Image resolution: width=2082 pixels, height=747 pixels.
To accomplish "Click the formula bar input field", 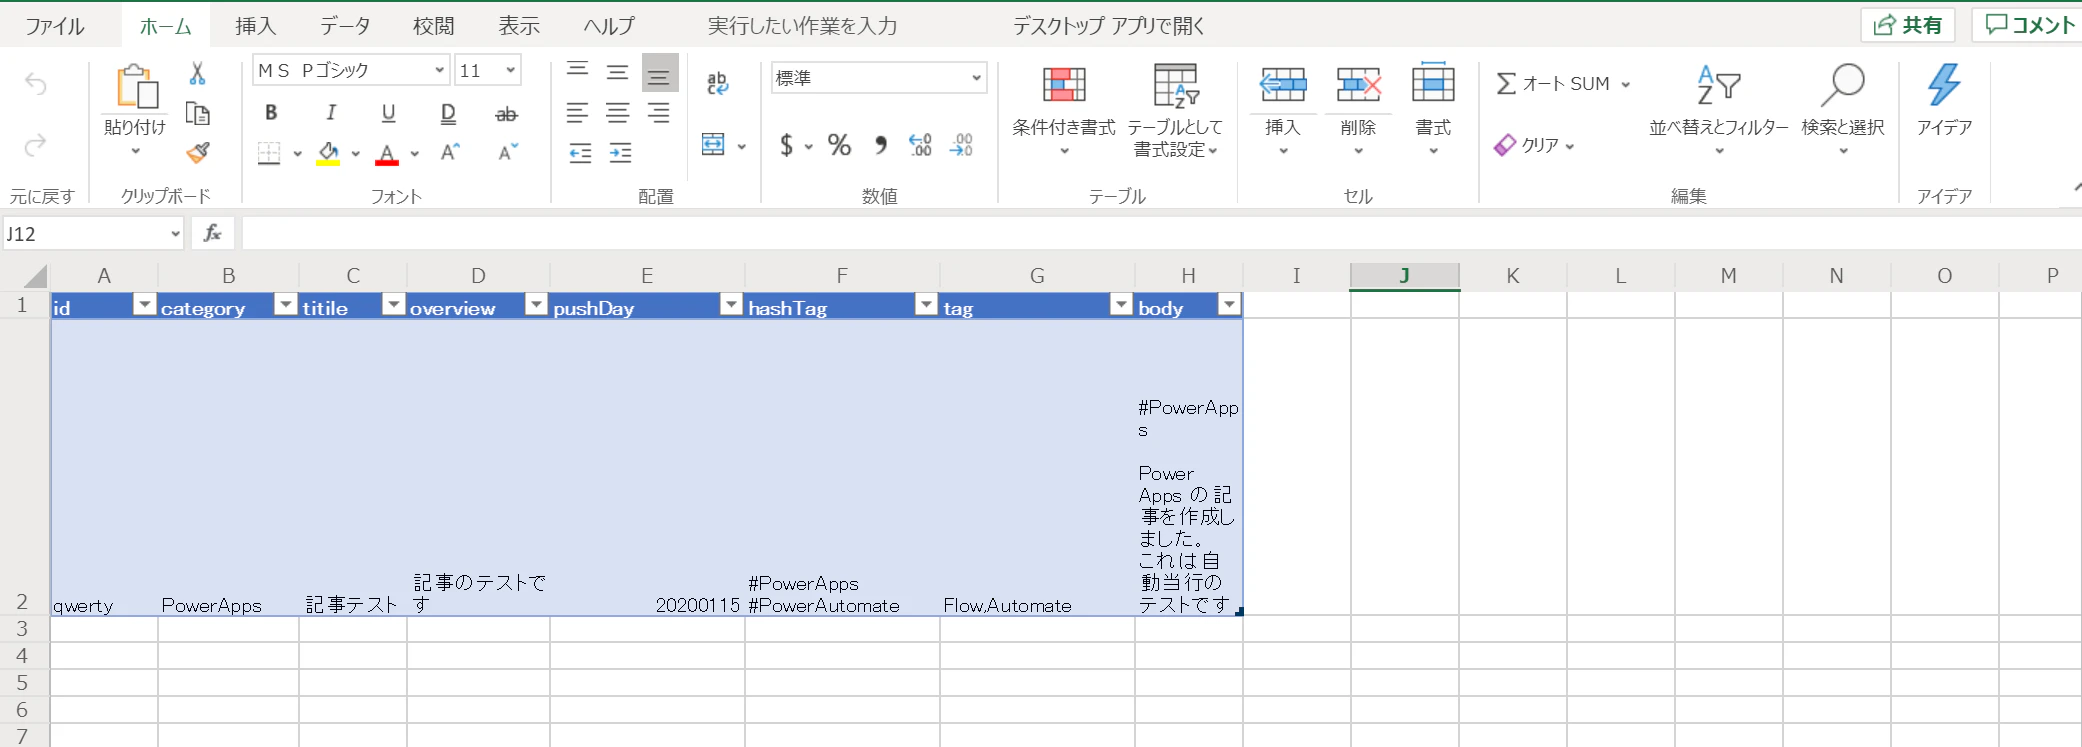I will (1161, 234).
